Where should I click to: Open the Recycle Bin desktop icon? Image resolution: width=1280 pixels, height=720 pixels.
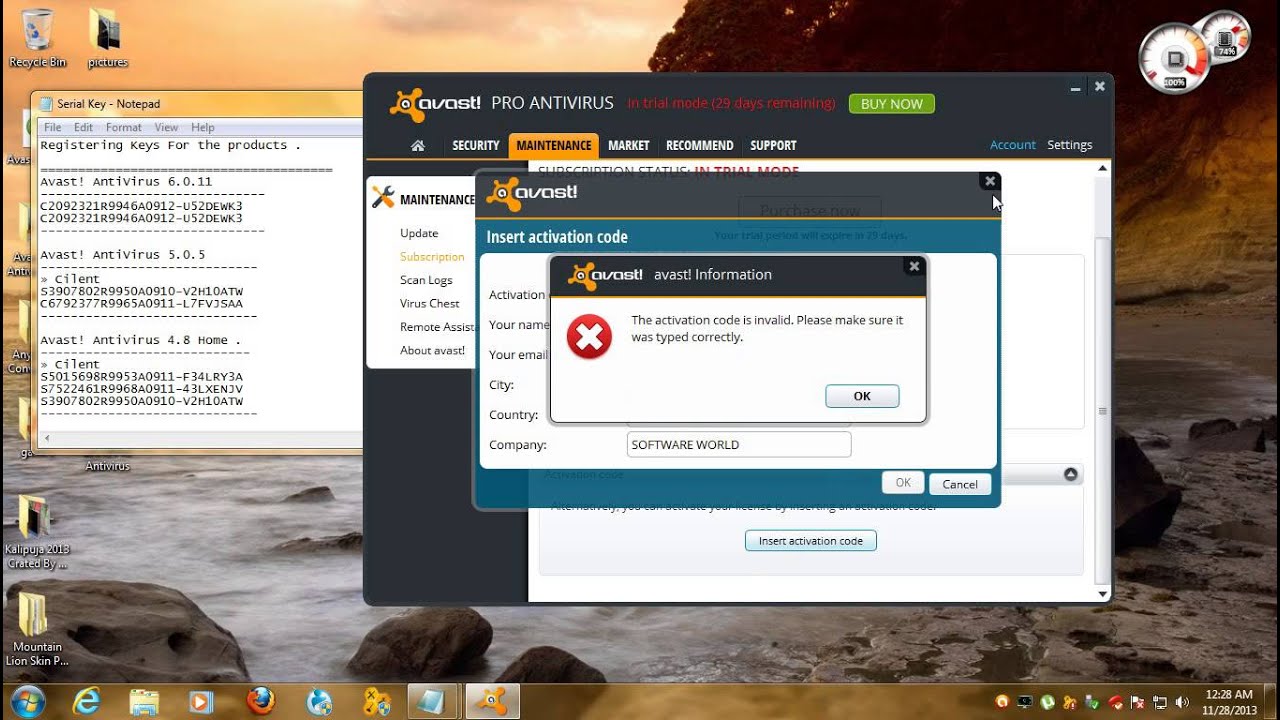pos(37,38)
